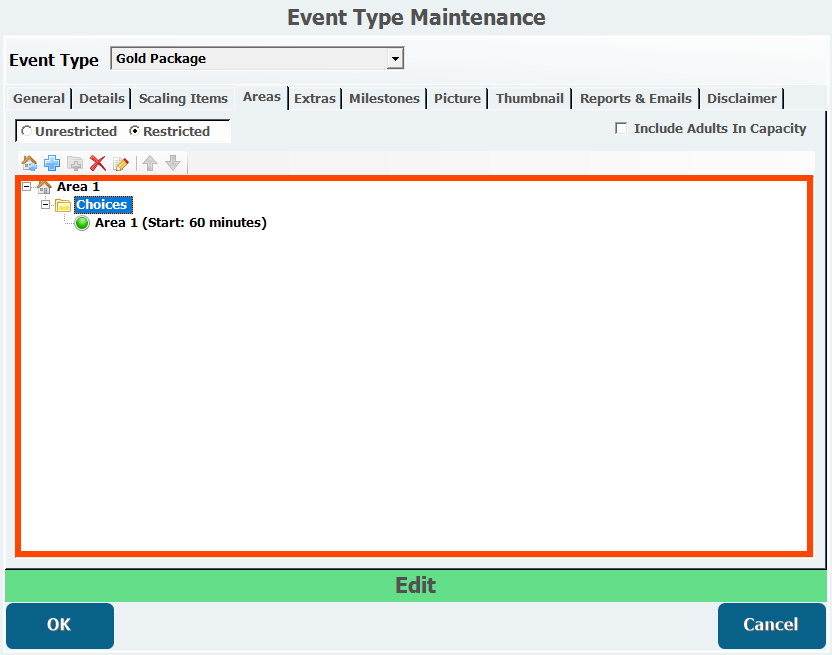Image resolution: width=832 pixels, height=655 pixels.
Task: Click the pencil edit note icon
Action: [x=121, y=163]
